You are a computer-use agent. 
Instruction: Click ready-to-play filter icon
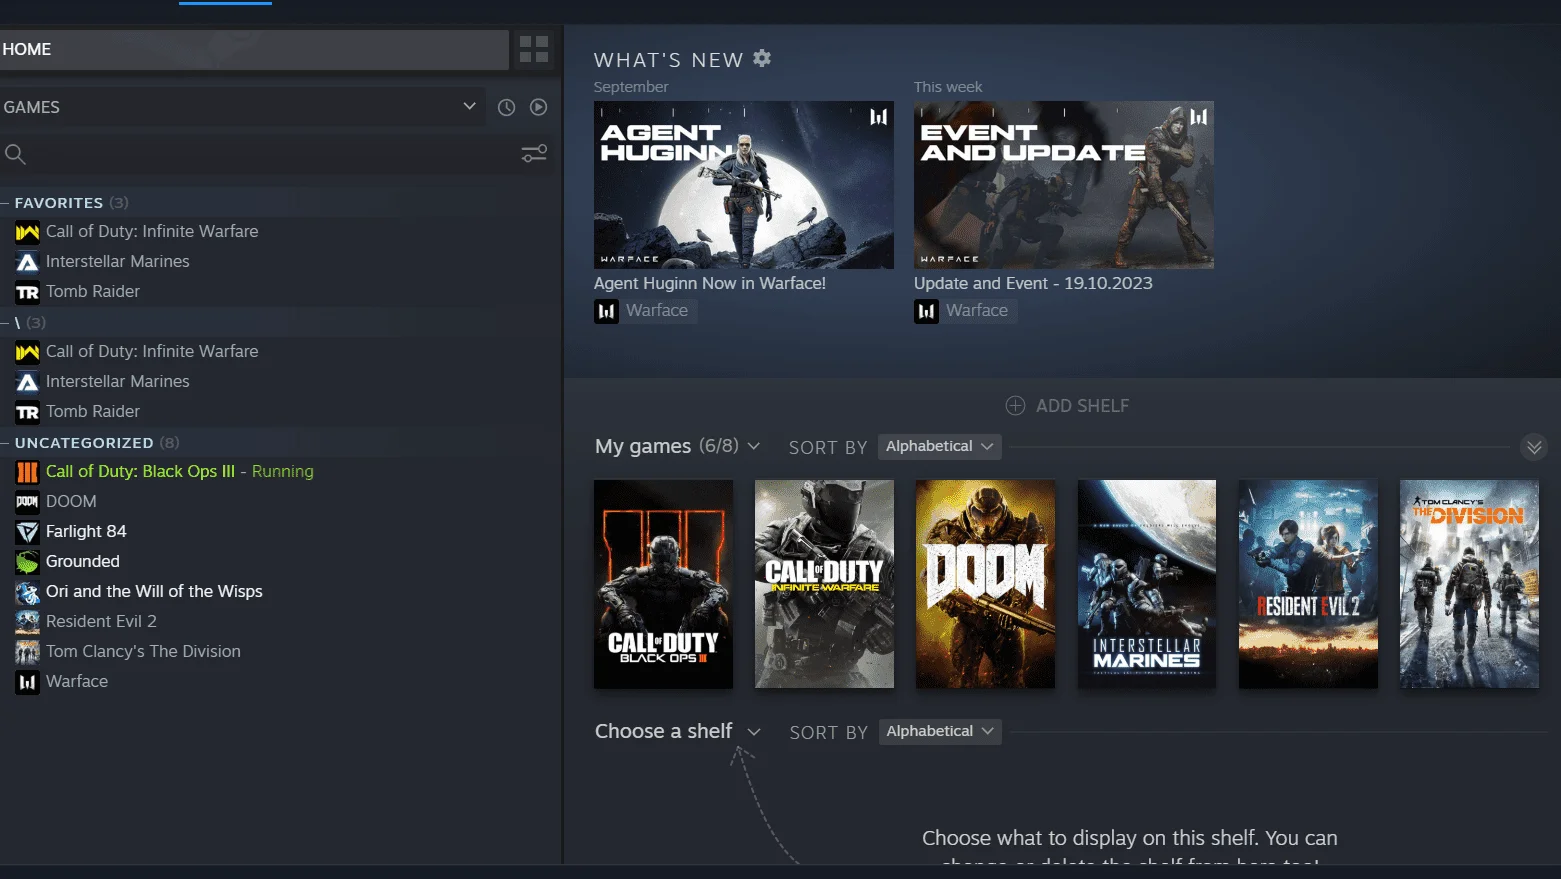coord(539,107)
